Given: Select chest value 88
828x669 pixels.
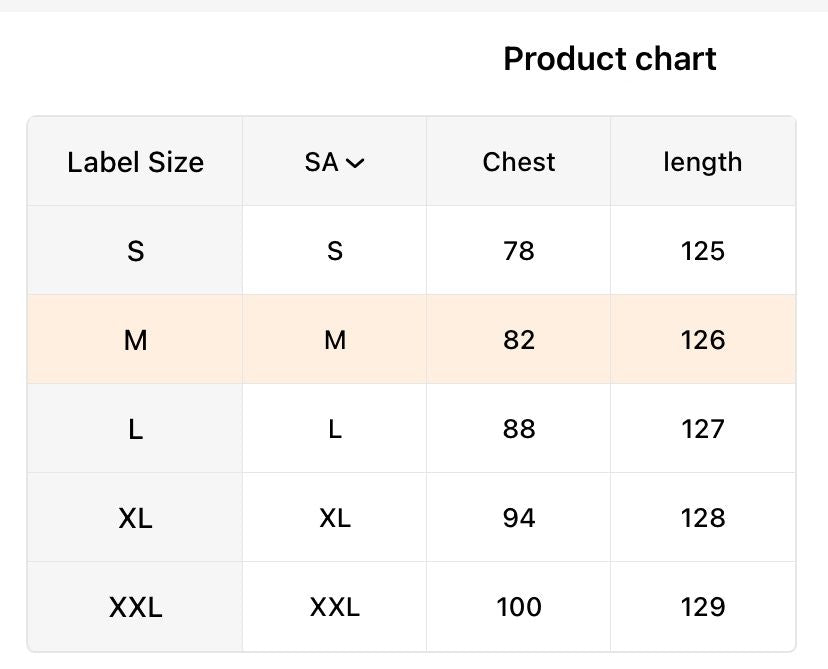Looking at the screenshot, I should pyautogui.click(x=519, y=429).
